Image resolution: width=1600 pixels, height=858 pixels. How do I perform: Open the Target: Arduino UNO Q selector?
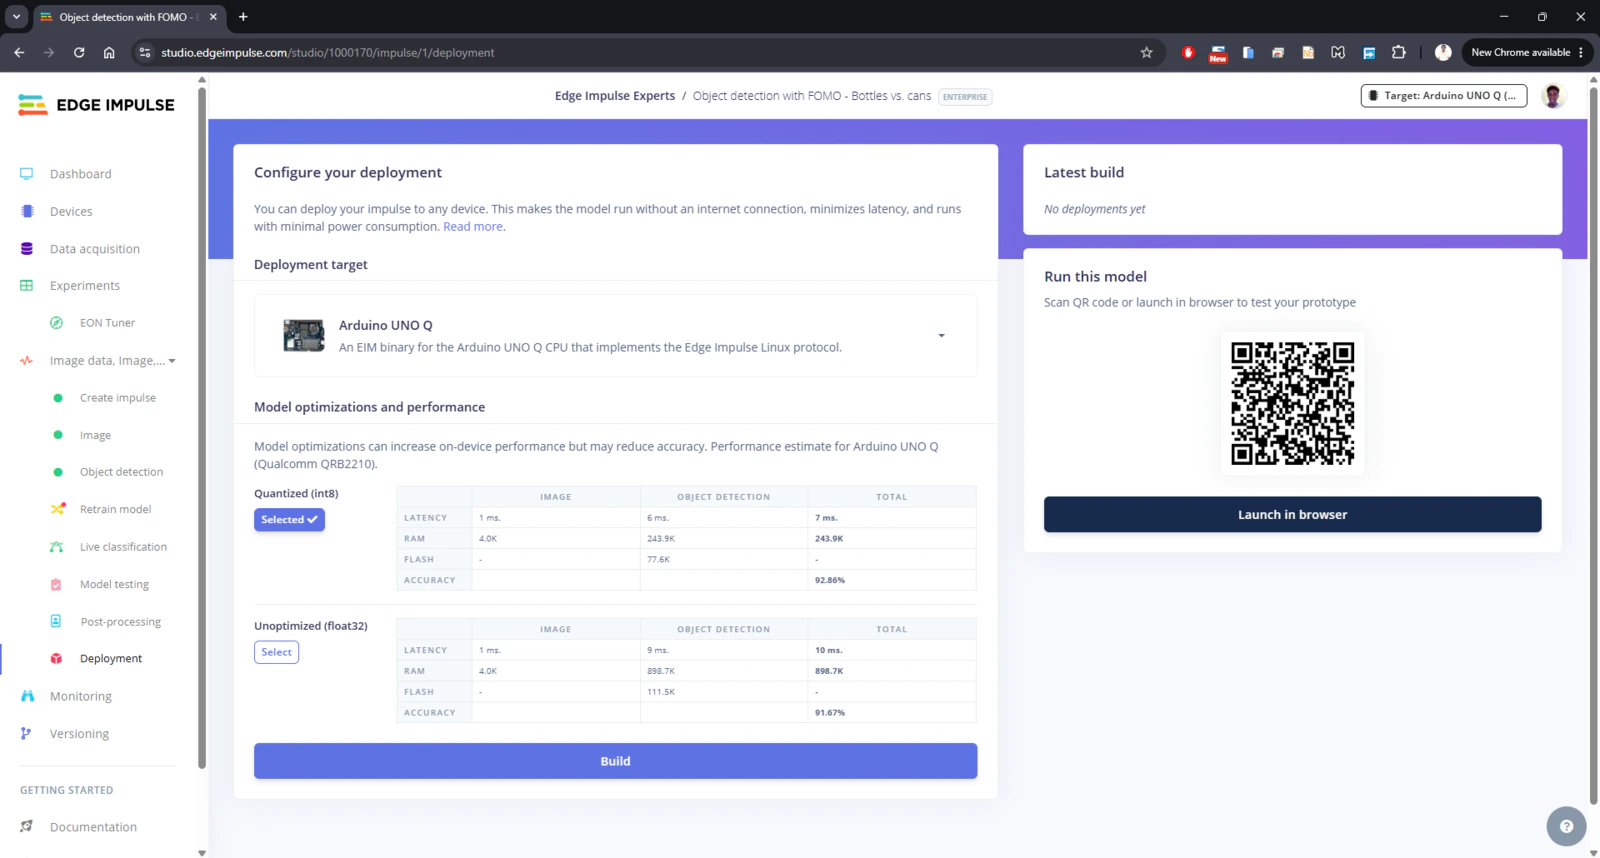1443,96
